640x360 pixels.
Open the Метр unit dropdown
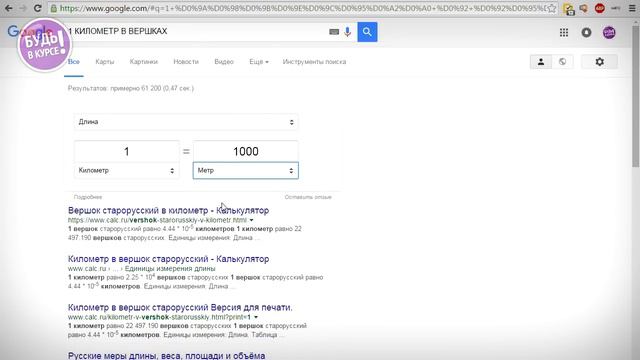click(245, 171)
